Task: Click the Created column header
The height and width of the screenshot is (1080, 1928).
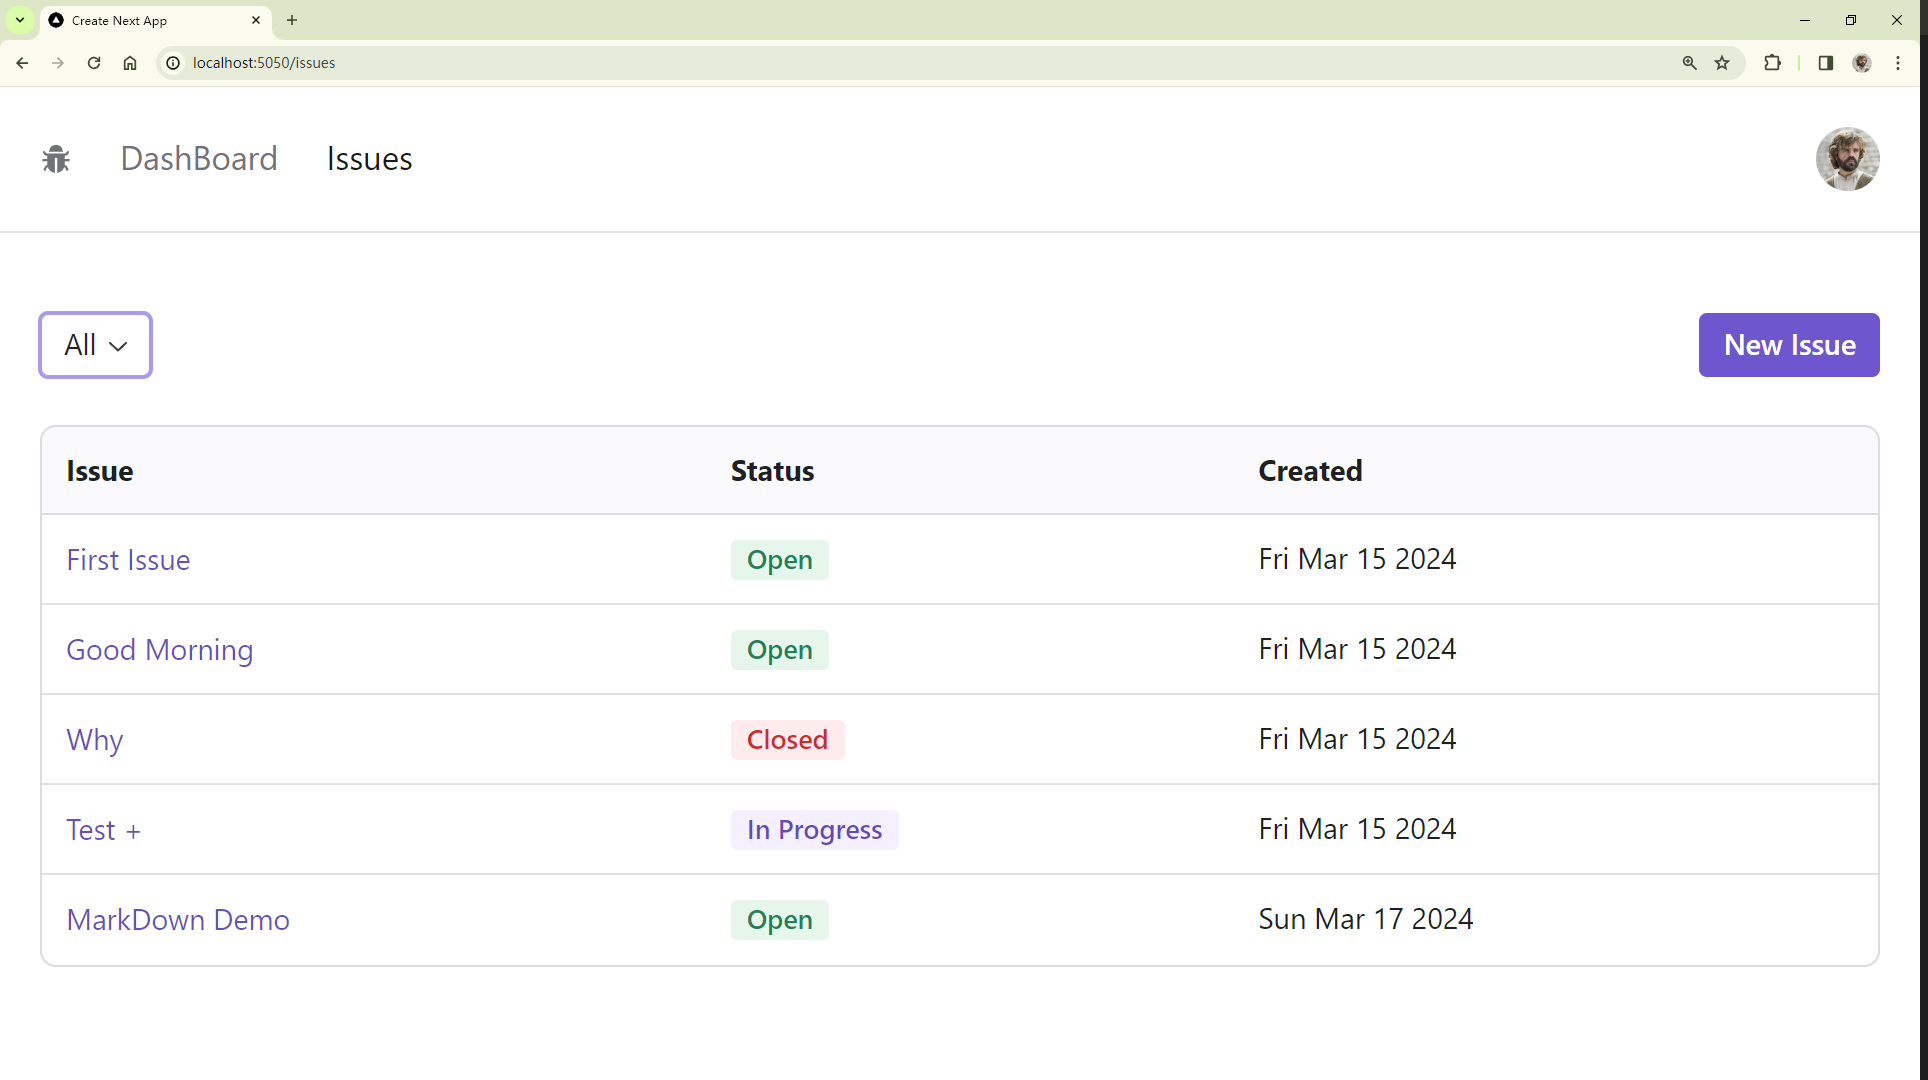Action: coord(1310,471)
